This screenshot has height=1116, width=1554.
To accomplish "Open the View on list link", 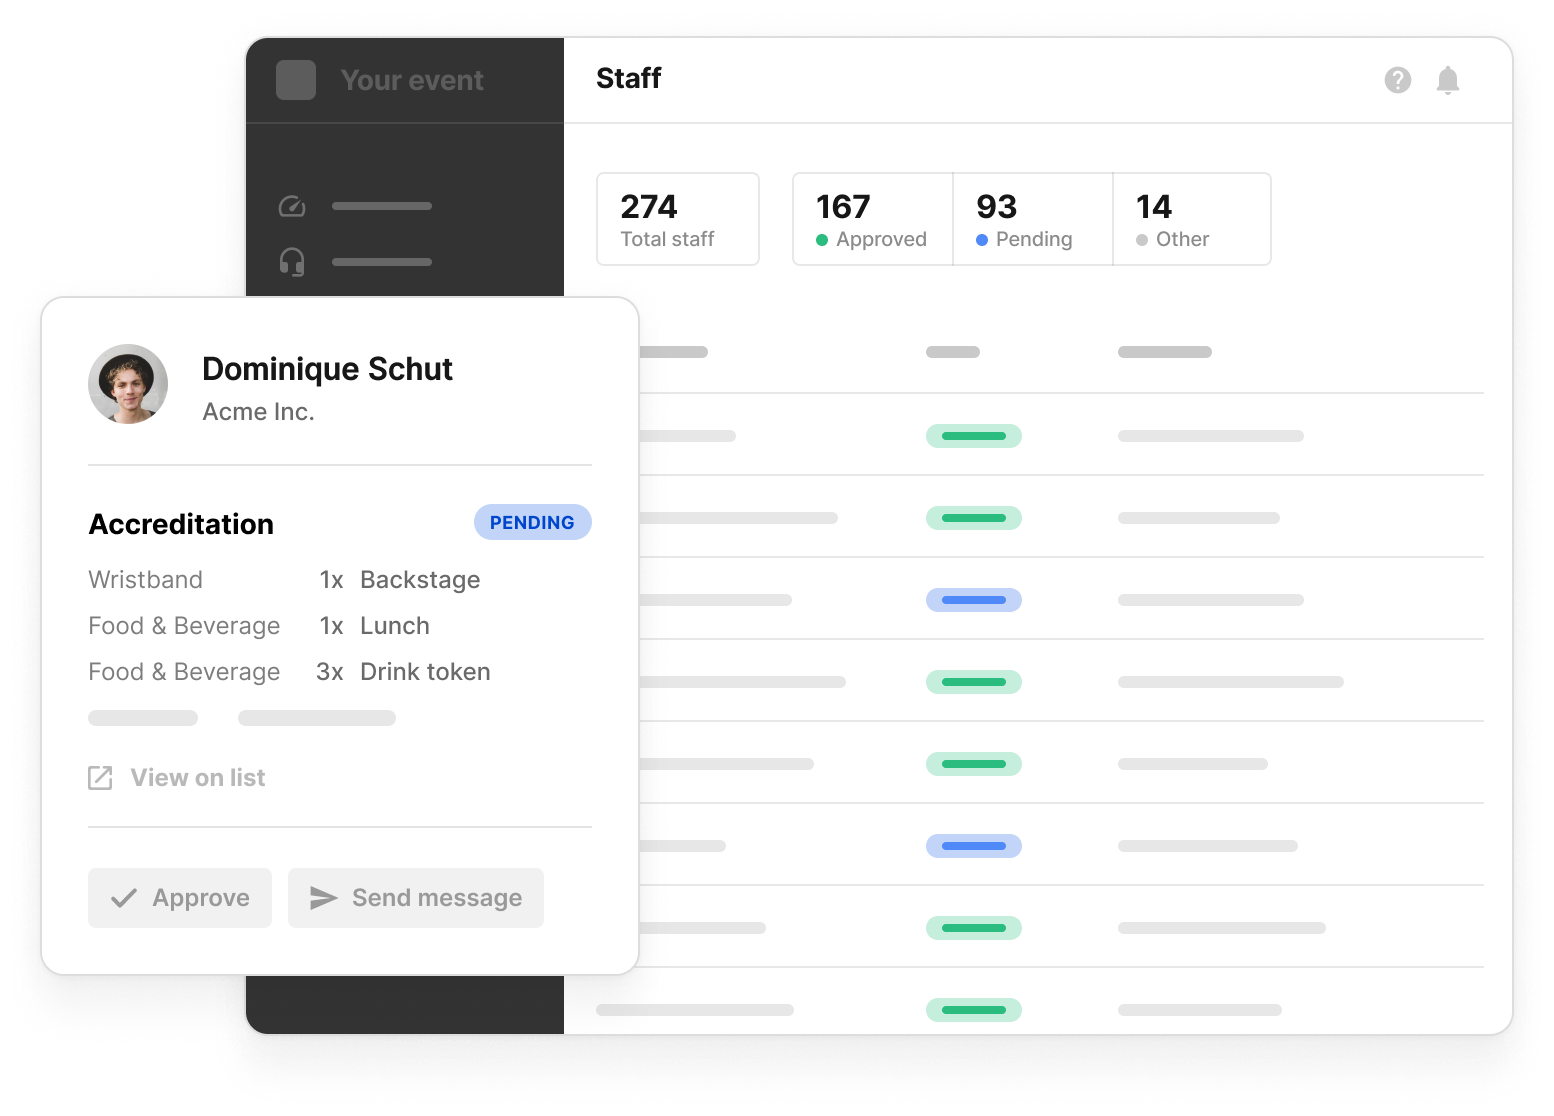I will 197,778.
